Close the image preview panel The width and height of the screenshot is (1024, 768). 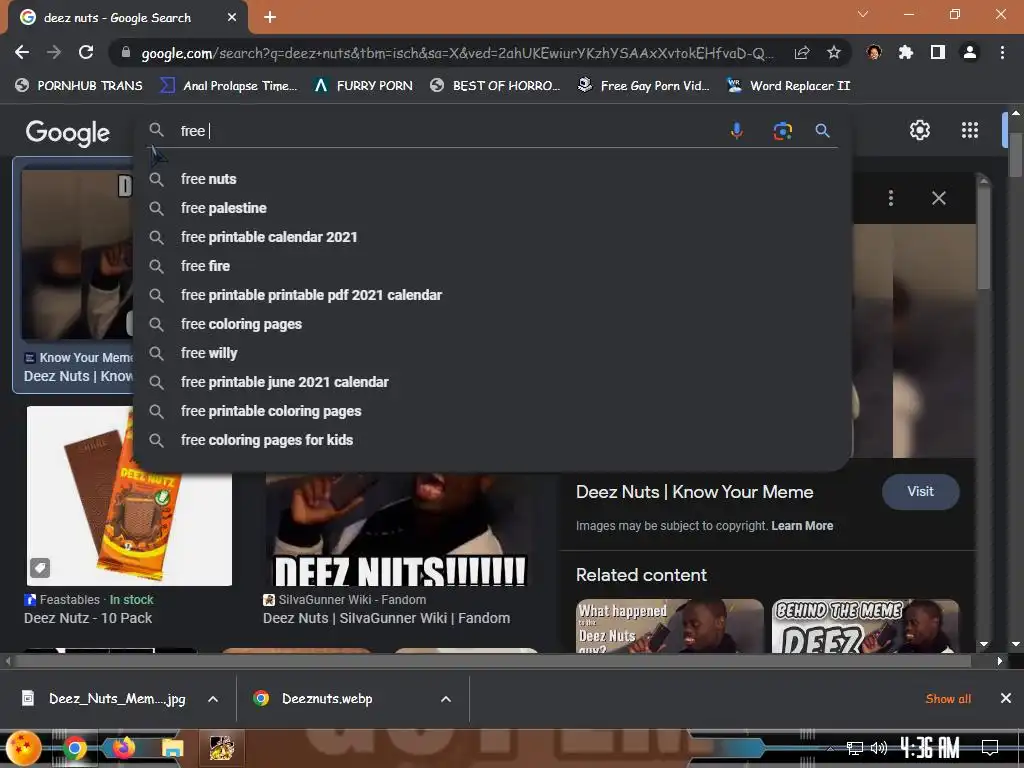click(938, 198)
